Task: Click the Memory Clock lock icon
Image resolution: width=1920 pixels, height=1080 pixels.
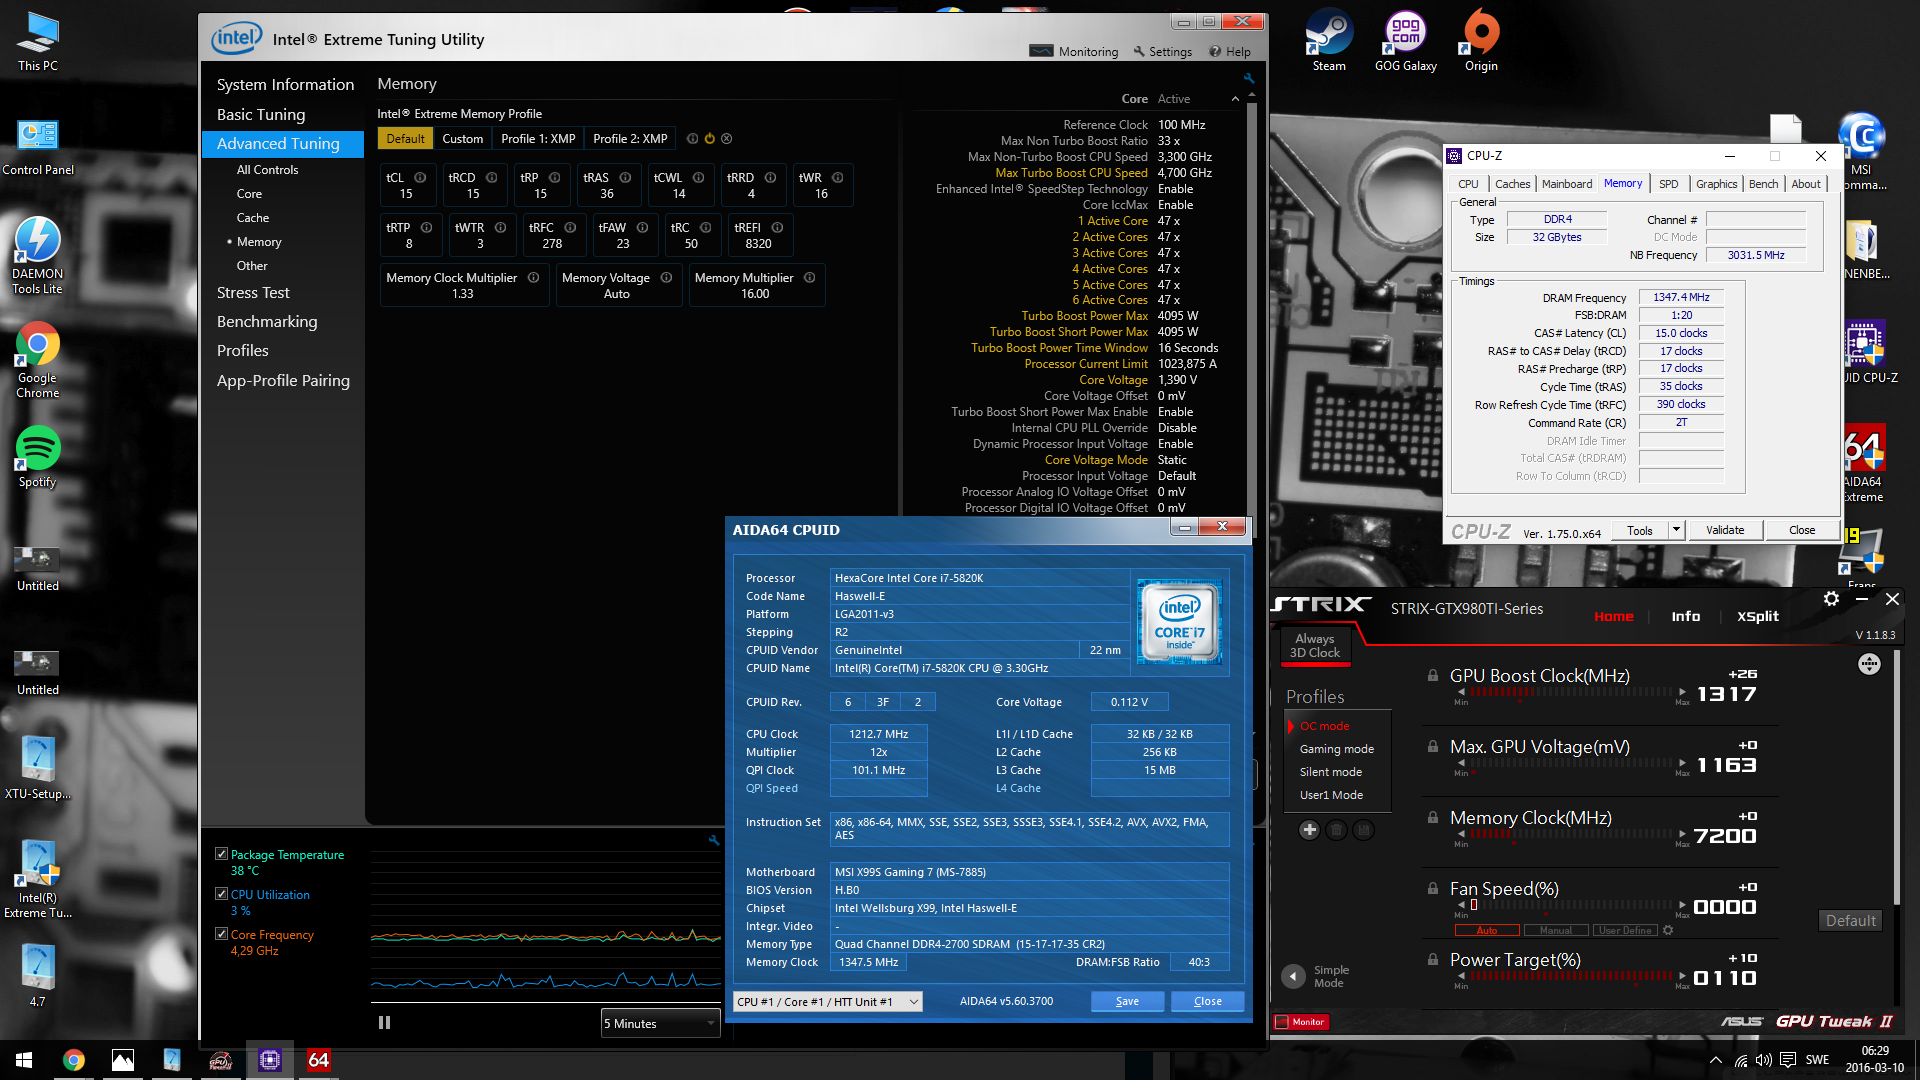Action: pyautogui.click(x=1433, y=817)
